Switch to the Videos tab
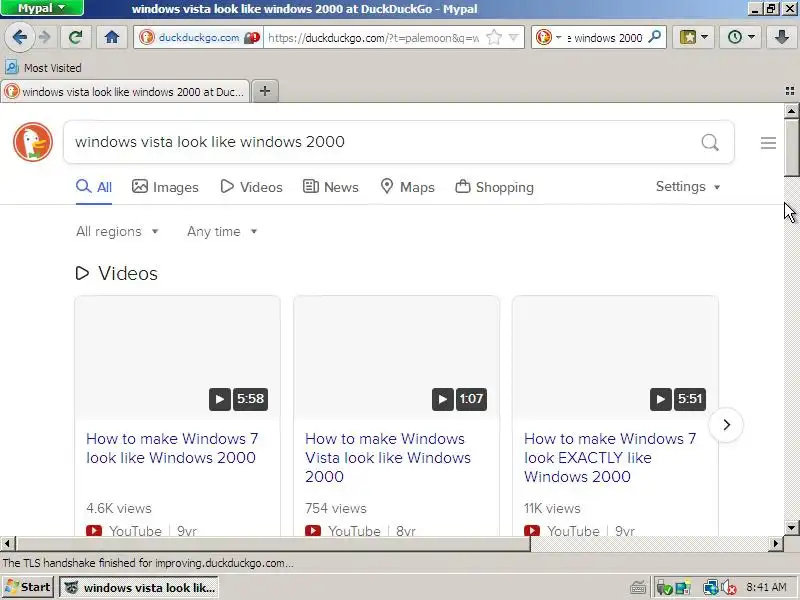Screen dimensions: 800x600 pos(252,187)
